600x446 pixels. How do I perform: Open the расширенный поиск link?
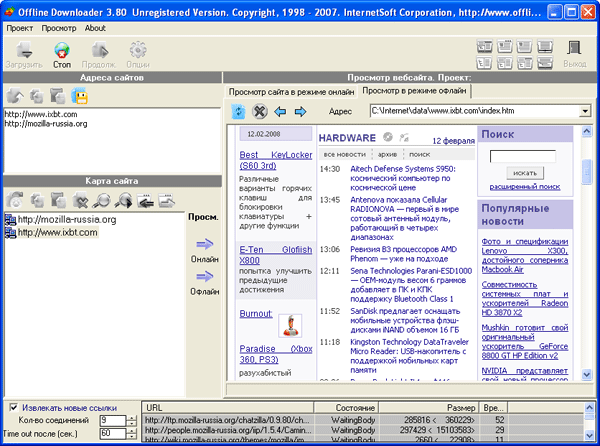[x=525, y=187]
